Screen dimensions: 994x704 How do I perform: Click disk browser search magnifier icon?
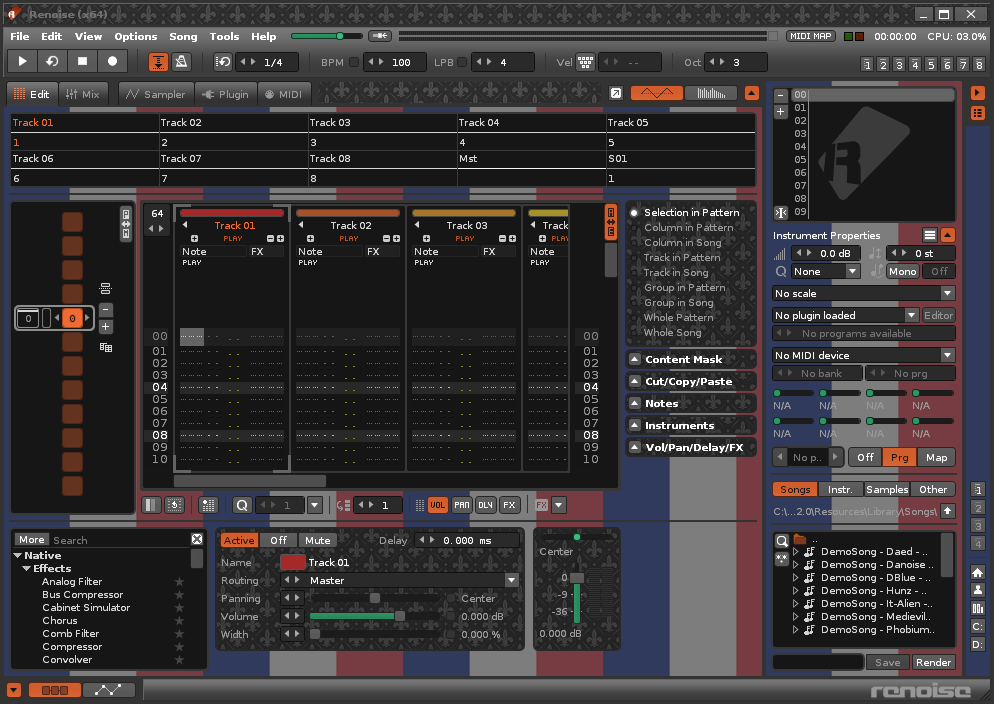[x=782, y=541]
